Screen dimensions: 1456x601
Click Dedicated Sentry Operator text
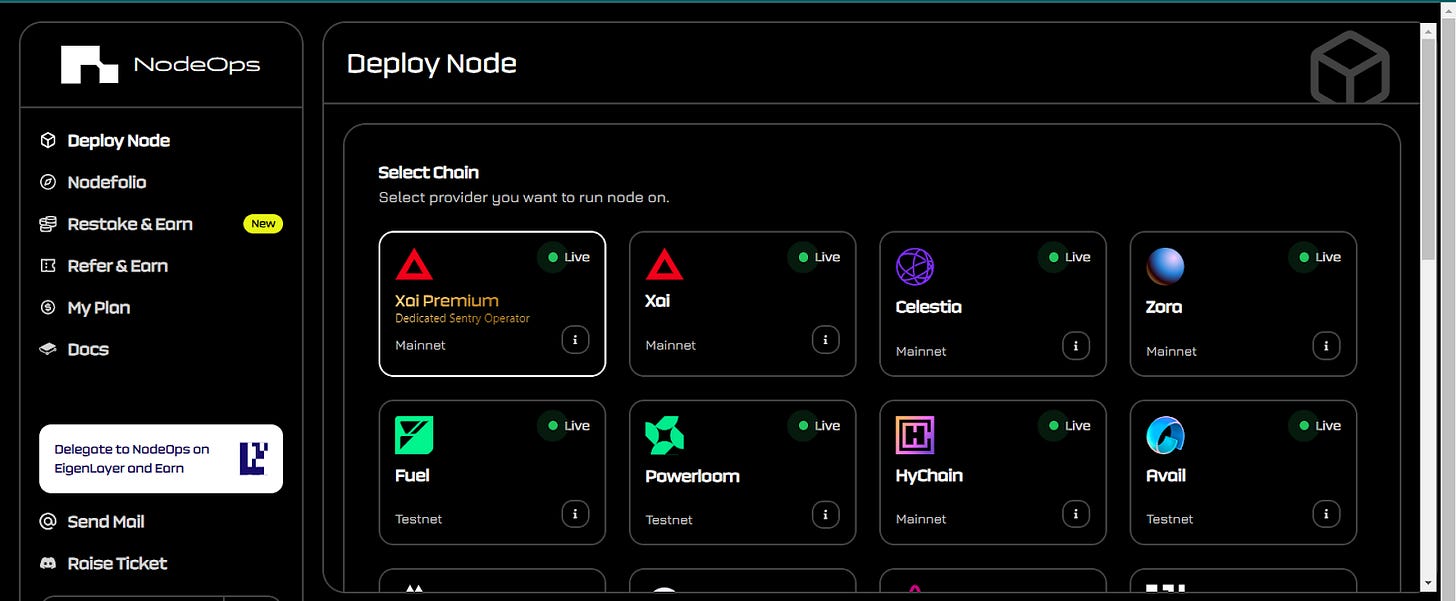point(462,319)
